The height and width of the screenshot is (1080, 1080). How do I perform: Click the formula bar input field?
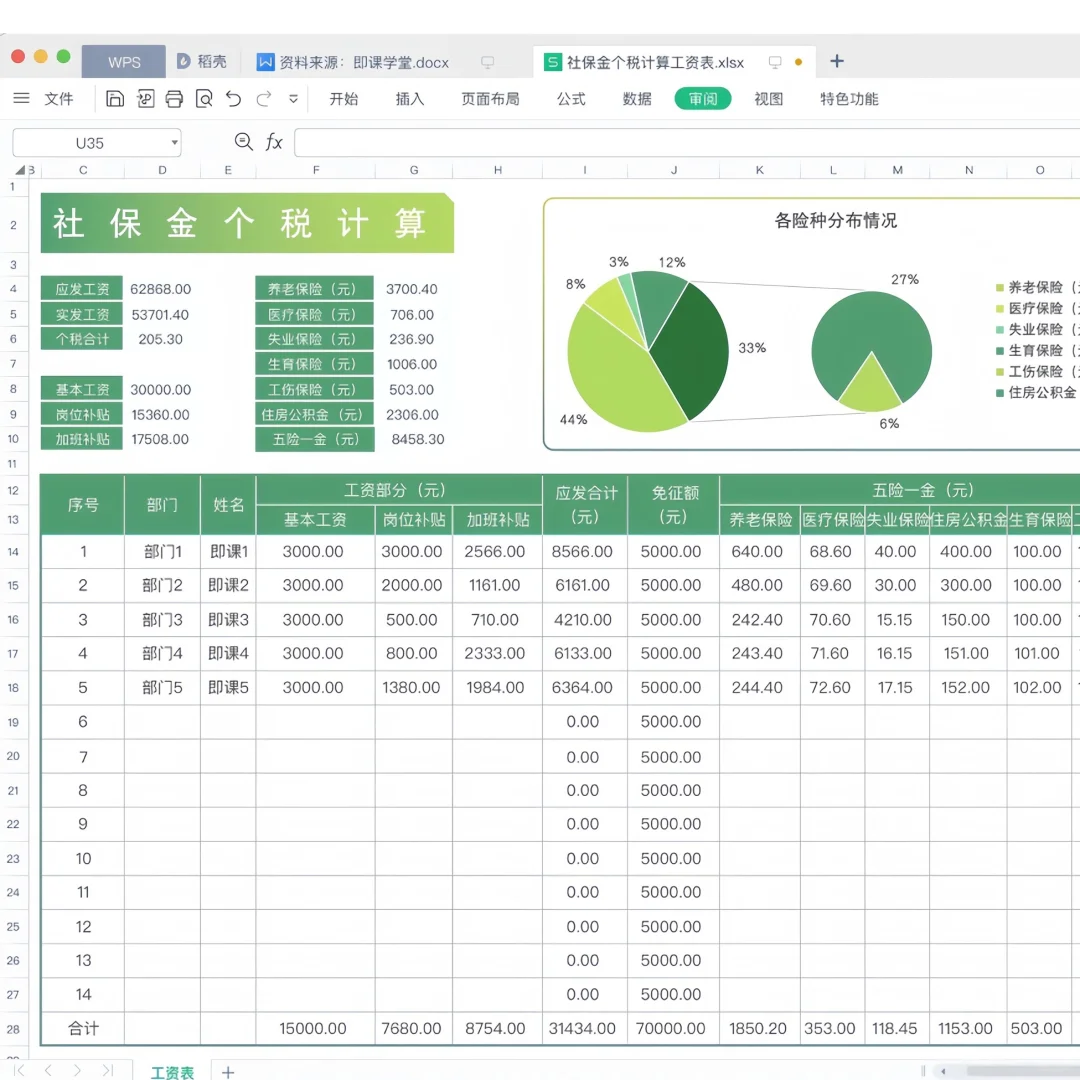click(x=687, y=143)
